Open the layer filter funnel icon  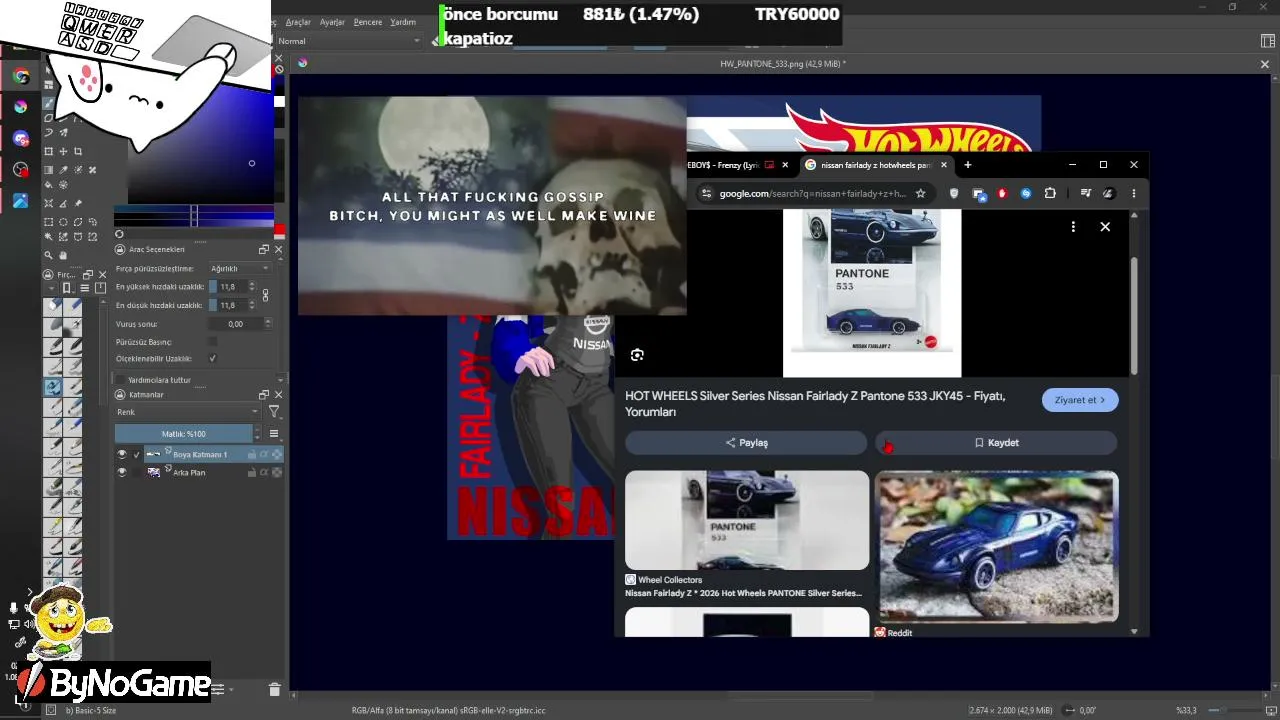point(274,412)
